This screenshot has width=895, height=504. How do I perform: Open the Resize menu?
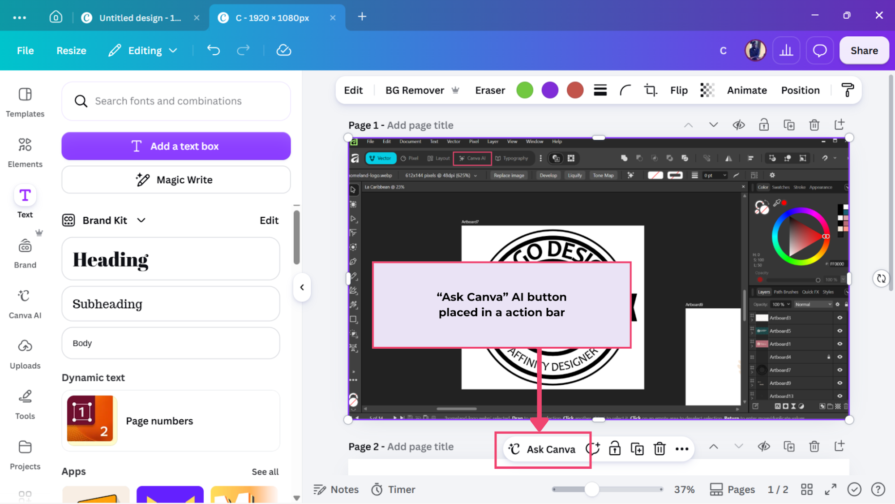[x=71, y=50]
